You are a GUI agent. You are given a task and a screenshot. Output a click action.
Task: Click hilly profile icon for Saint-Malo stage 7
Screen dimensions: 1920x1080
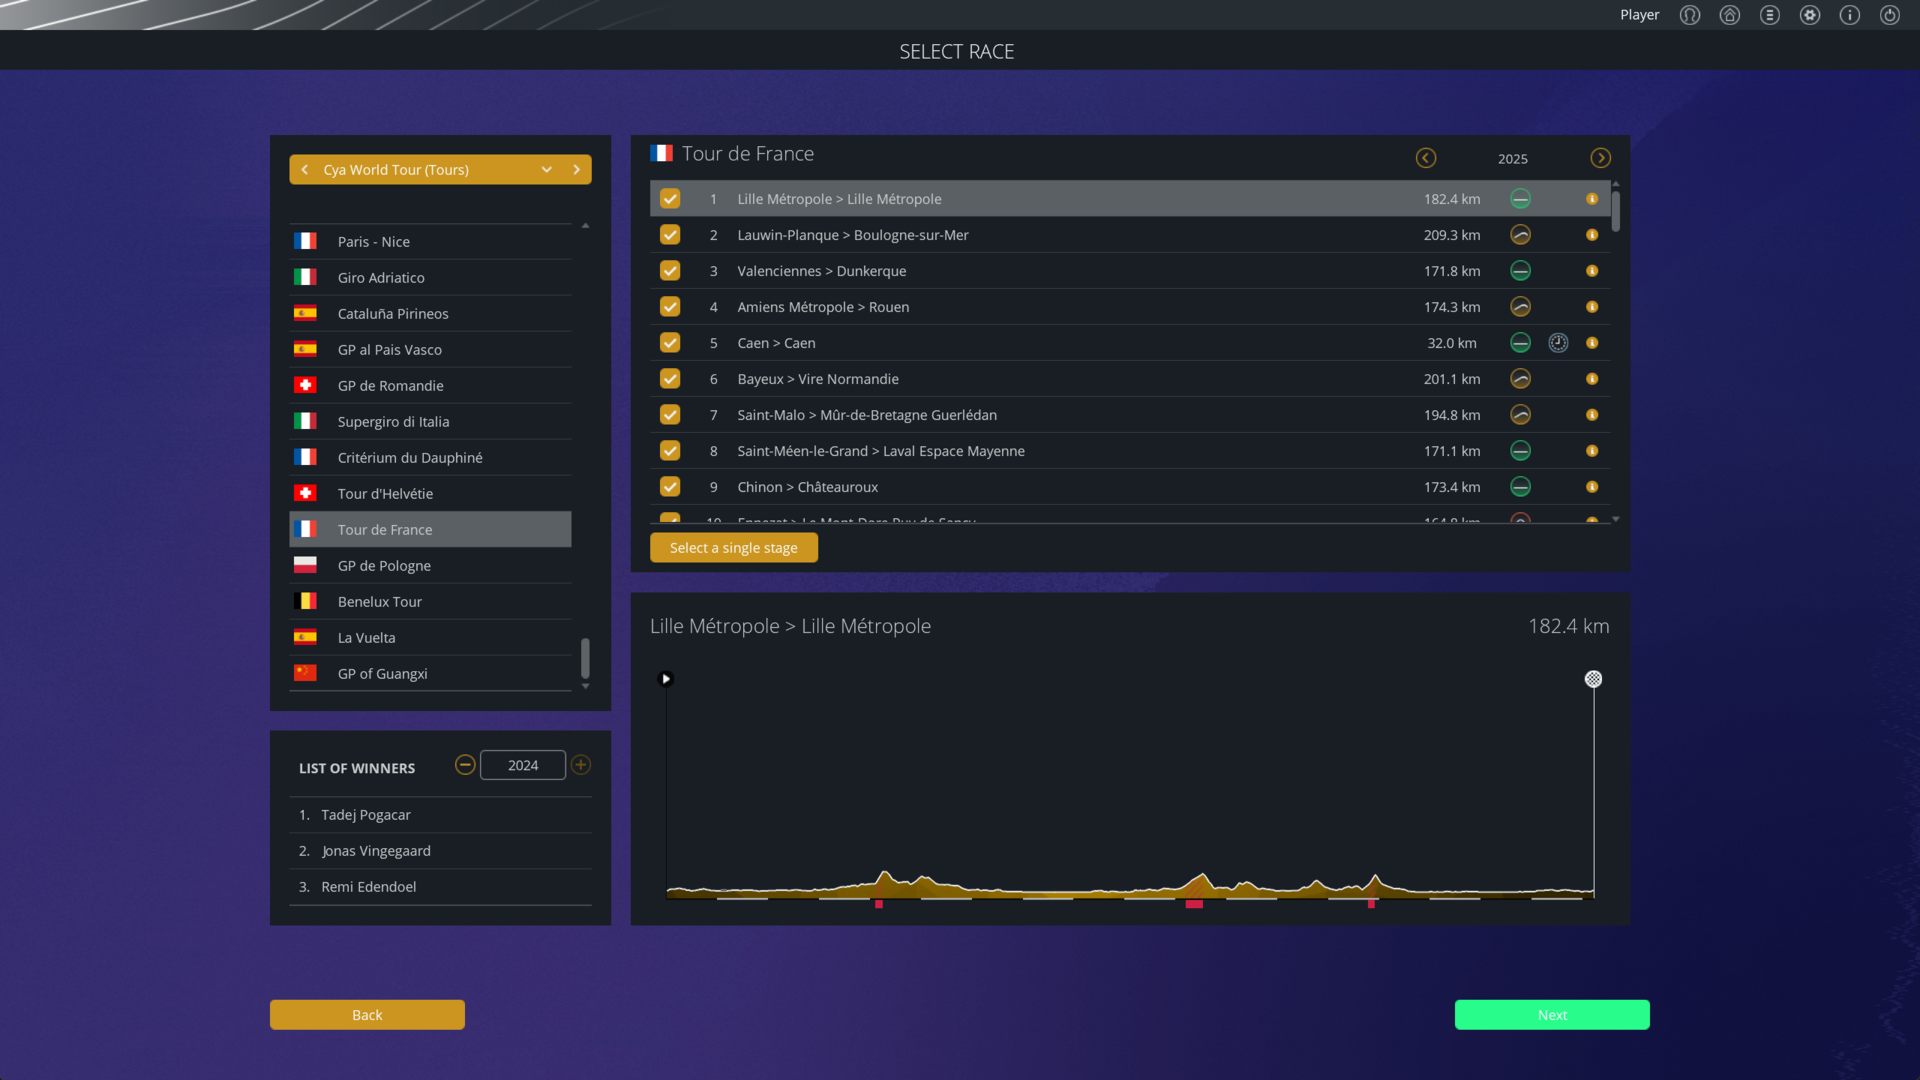pyautogui.click(x=1520, y=415)
